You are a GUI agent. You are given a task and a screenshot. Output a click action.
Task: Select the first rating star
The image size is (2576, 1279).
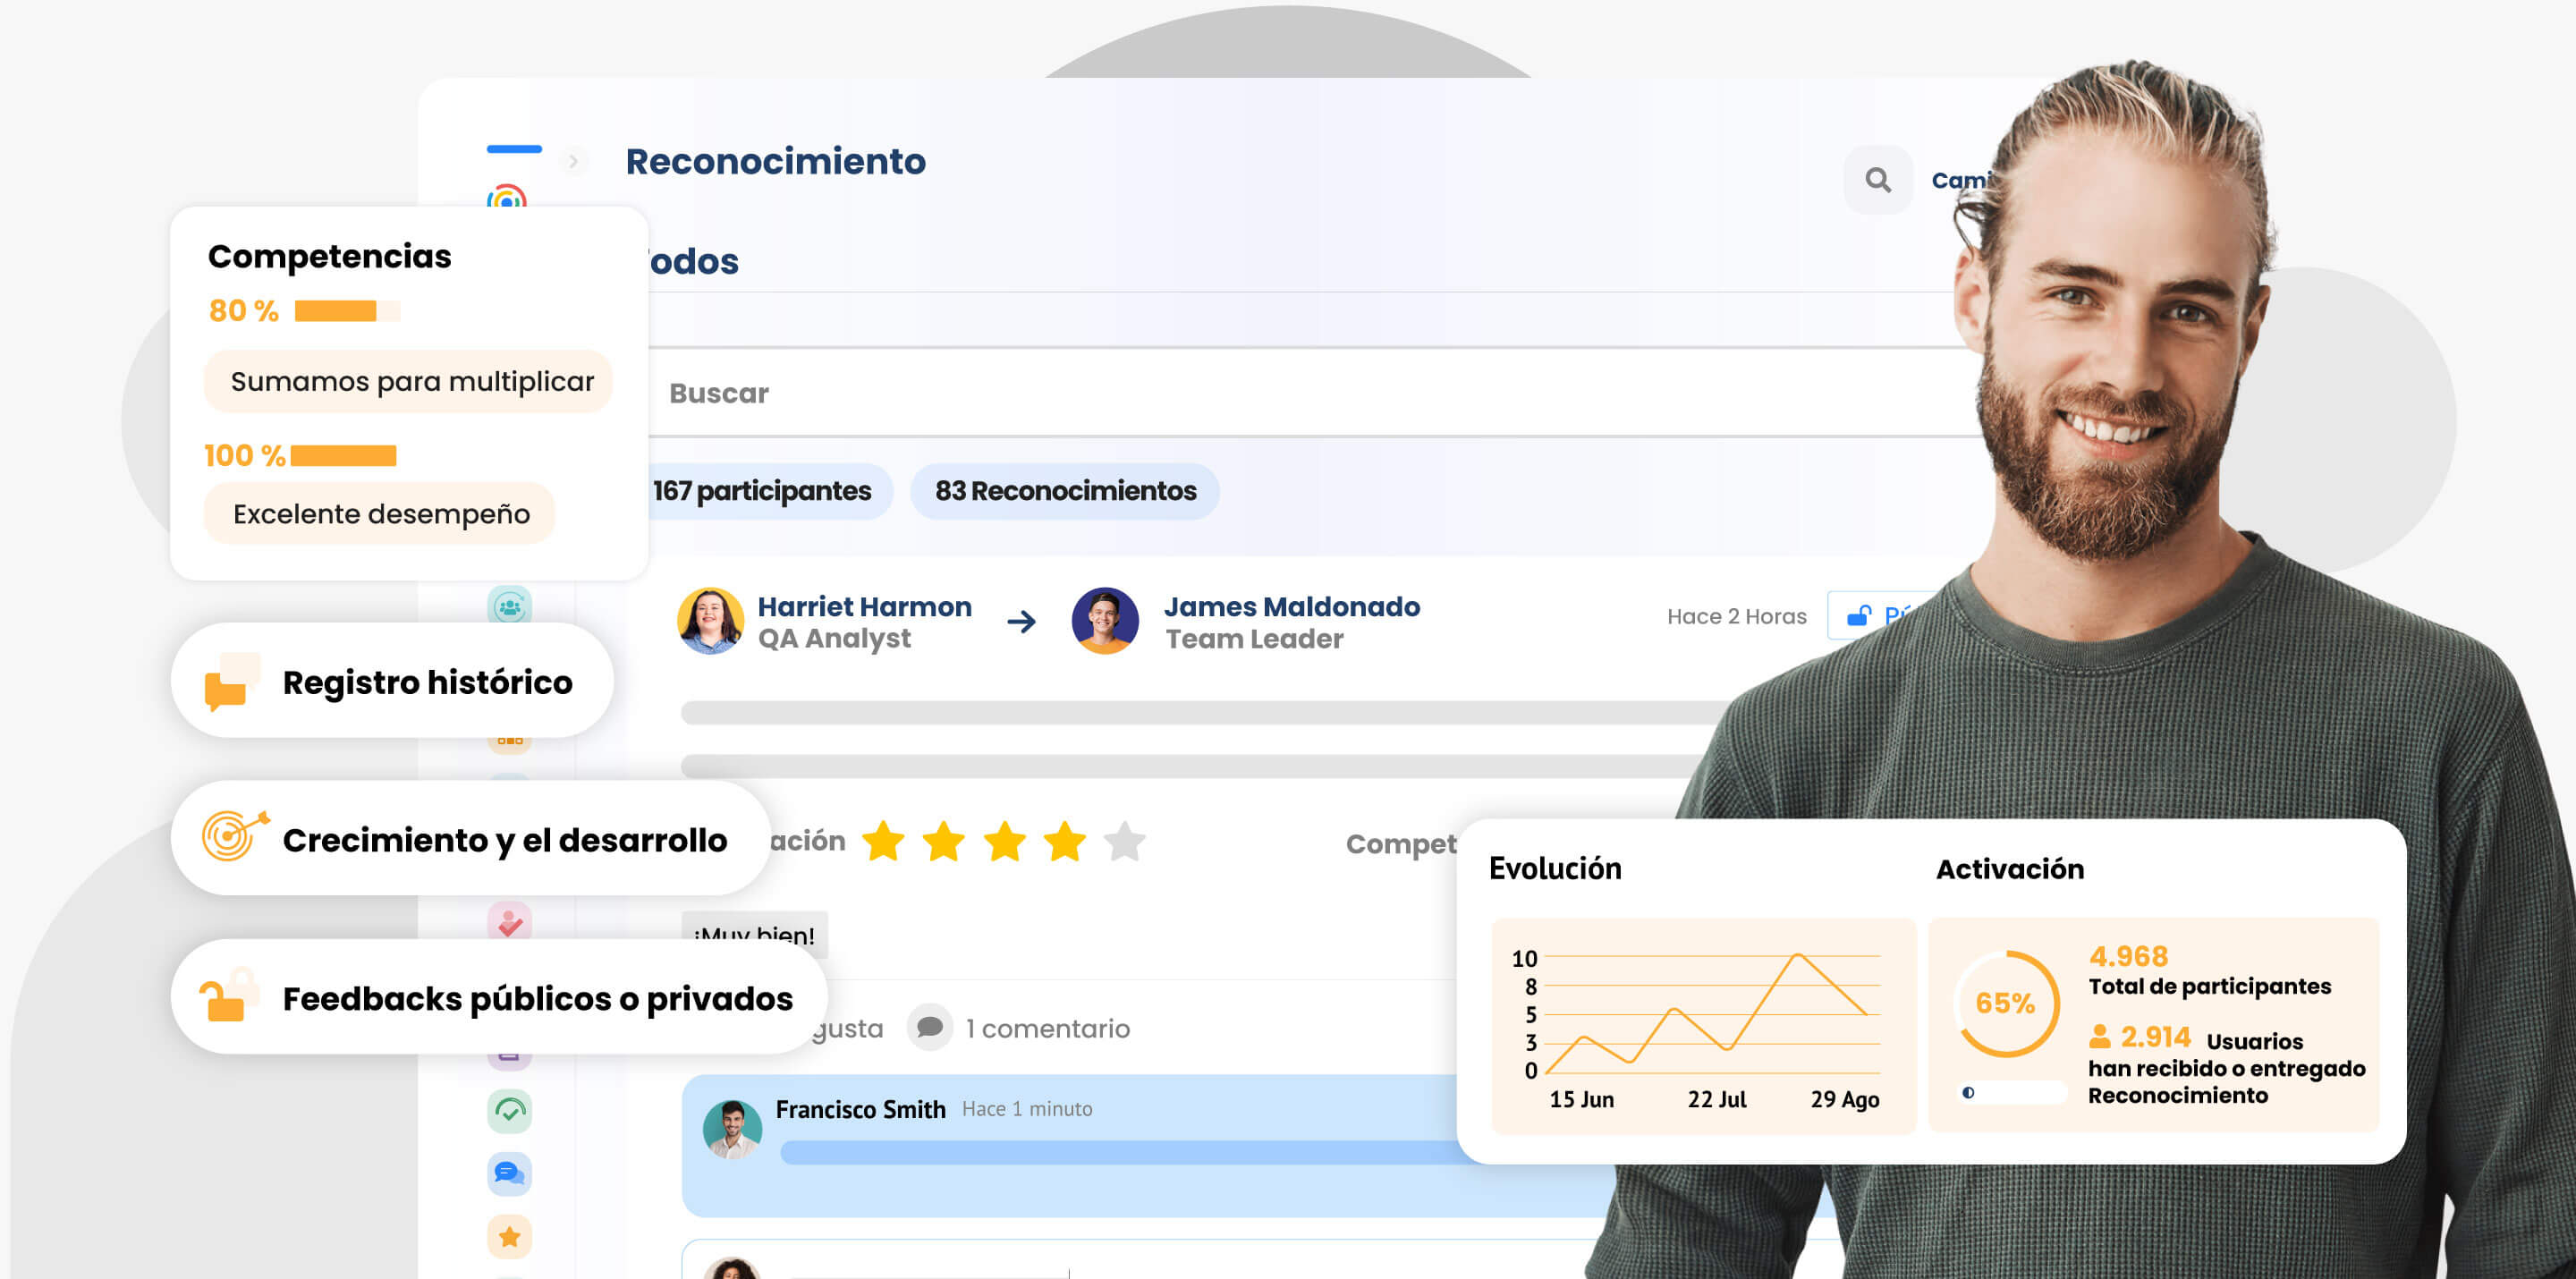click(x=883, y=842)
